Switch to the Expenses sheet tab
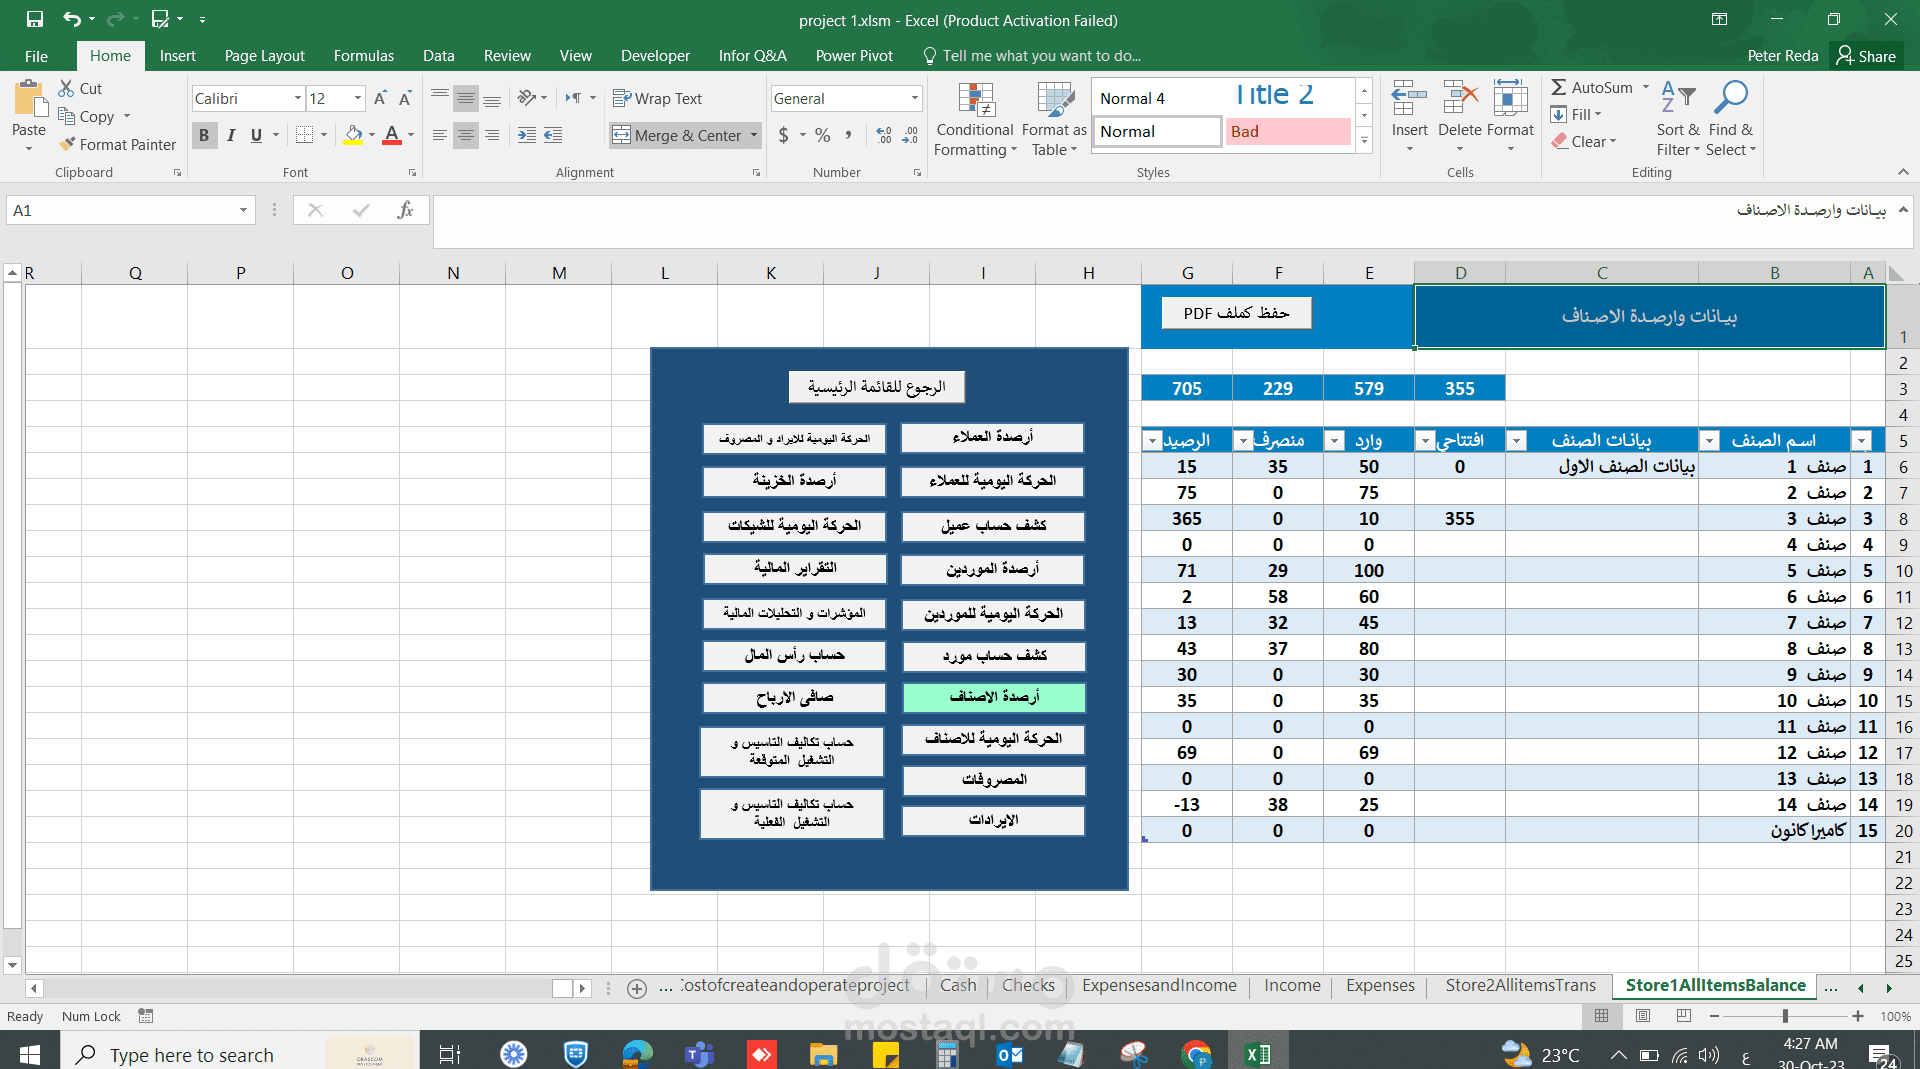Screen dimensions: 1920x1069 [x=1380, y=986]
